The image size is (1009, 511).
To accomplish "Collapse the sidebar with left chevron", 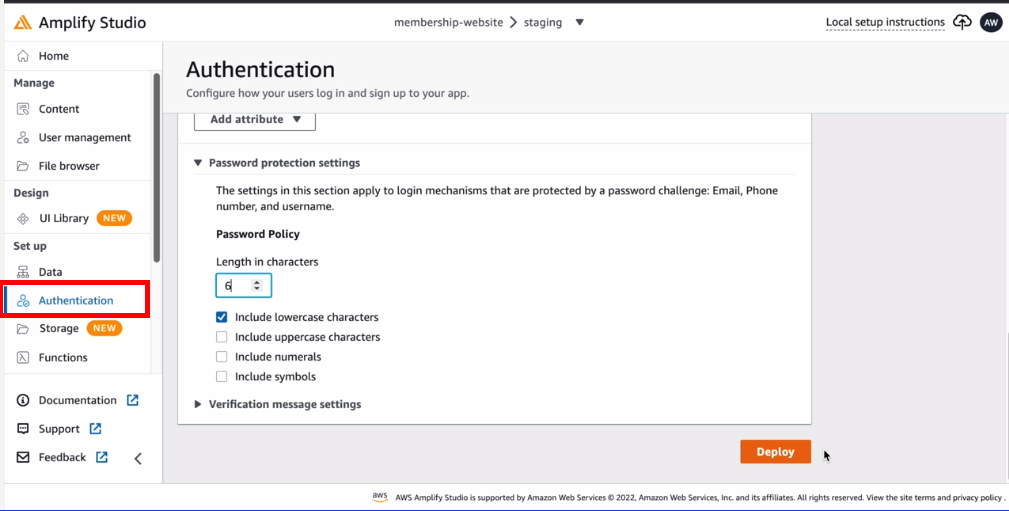I will [138, 458].
